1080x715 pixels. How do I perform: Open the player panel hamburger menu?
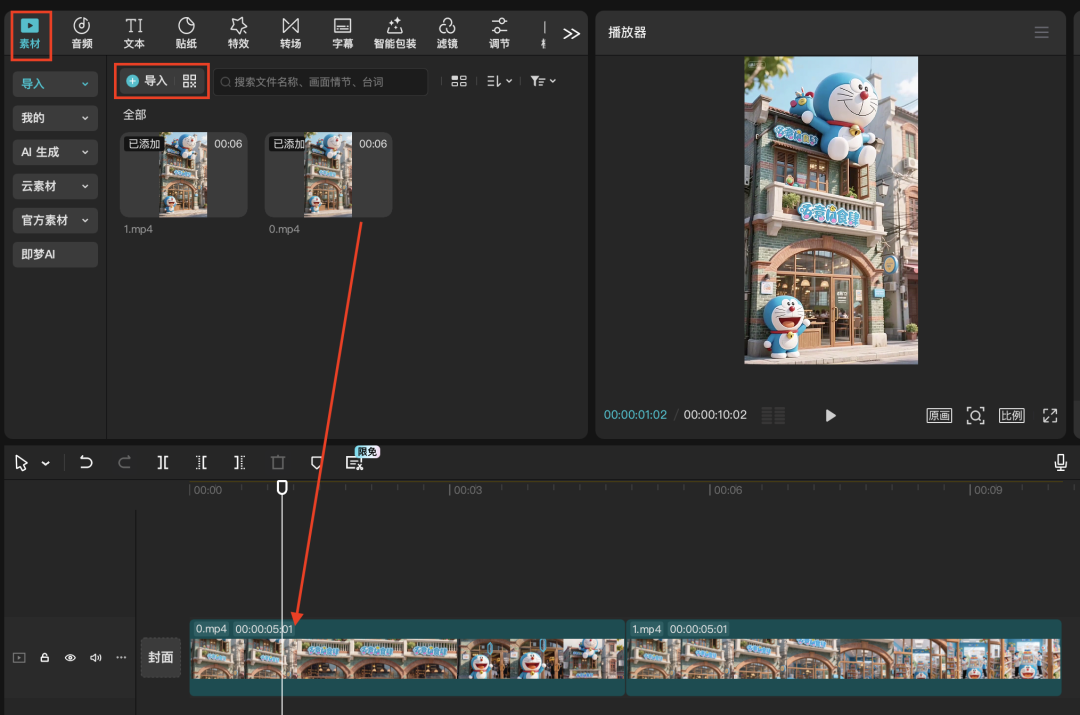[x=1042, y=32]
